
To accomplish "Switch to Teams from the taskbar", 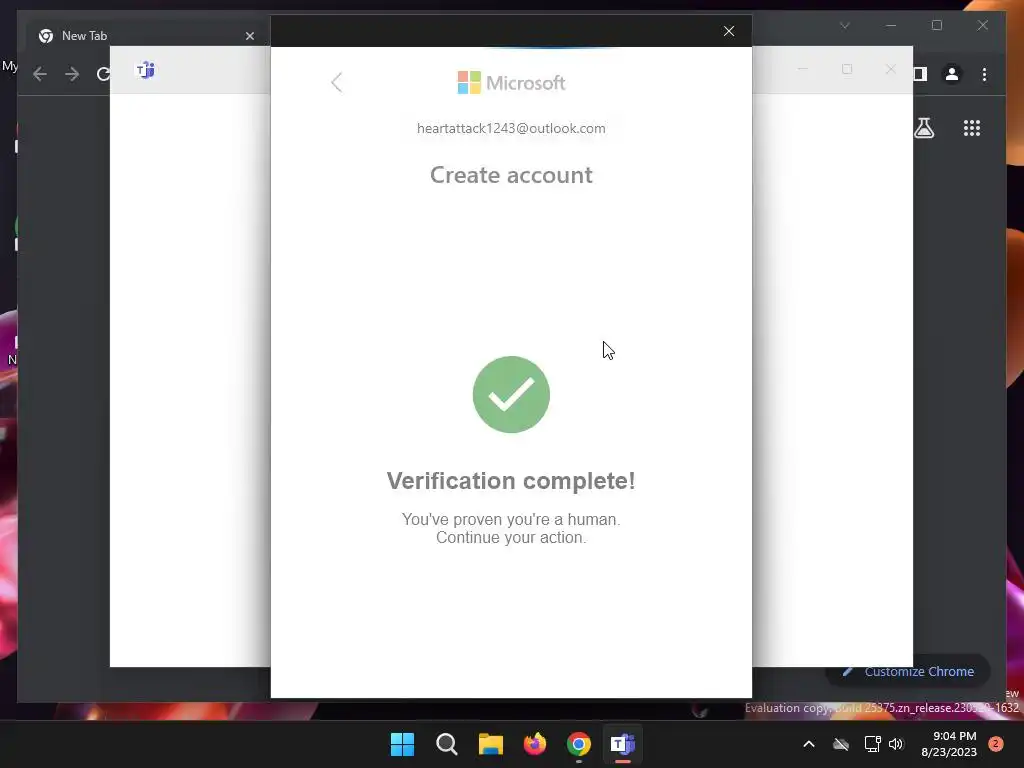I will tap(623, 744).
